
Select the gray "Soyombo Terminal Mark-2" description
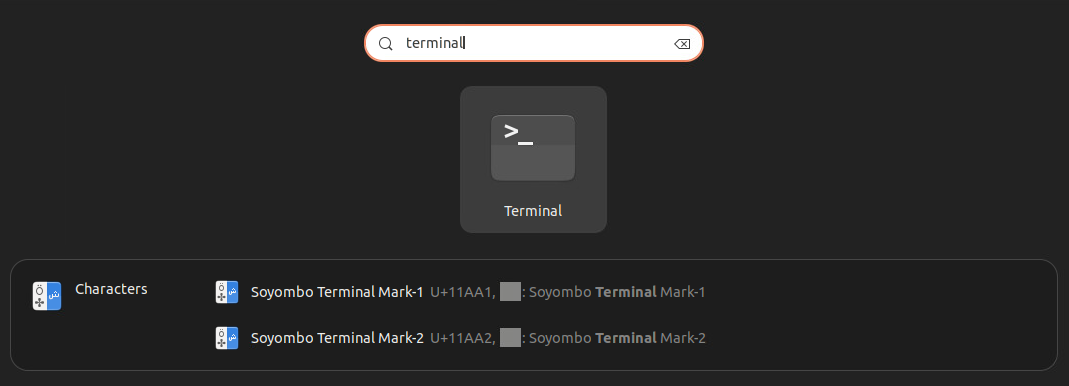(x=617, y=338)
